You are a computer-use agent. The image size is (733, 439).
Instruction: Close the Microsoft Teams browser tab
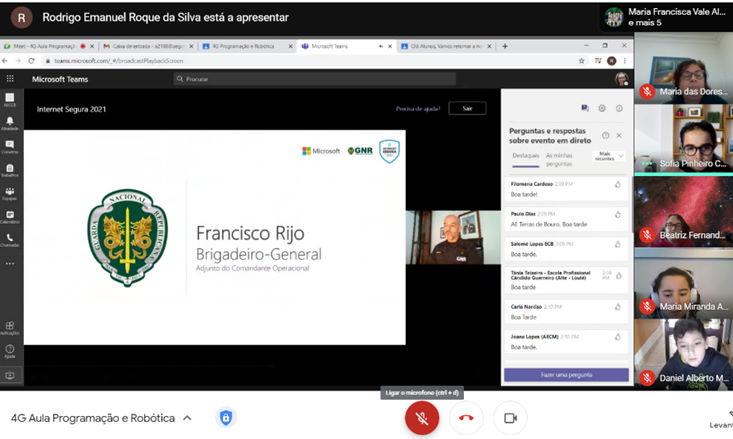(x=390, y=46)
